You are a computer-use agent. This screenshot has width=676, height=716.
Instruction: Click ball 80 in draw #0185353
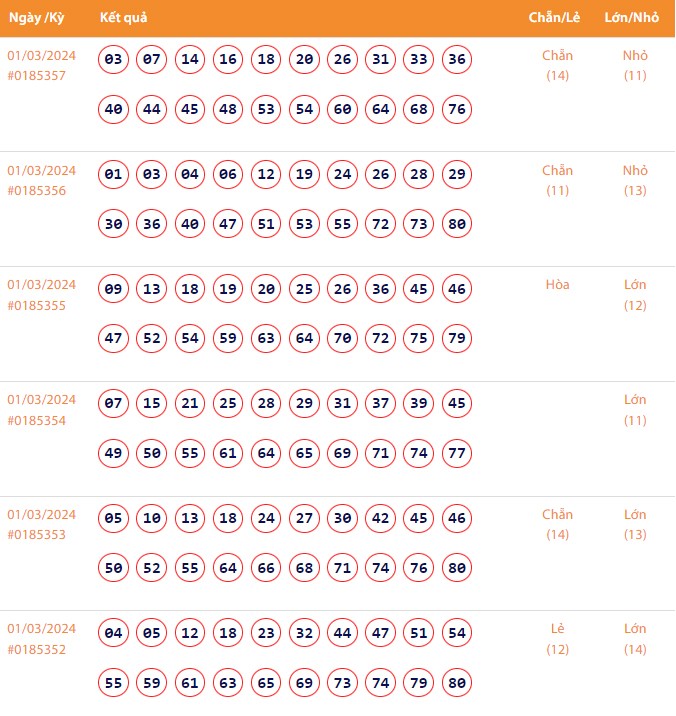pos(457,568)
